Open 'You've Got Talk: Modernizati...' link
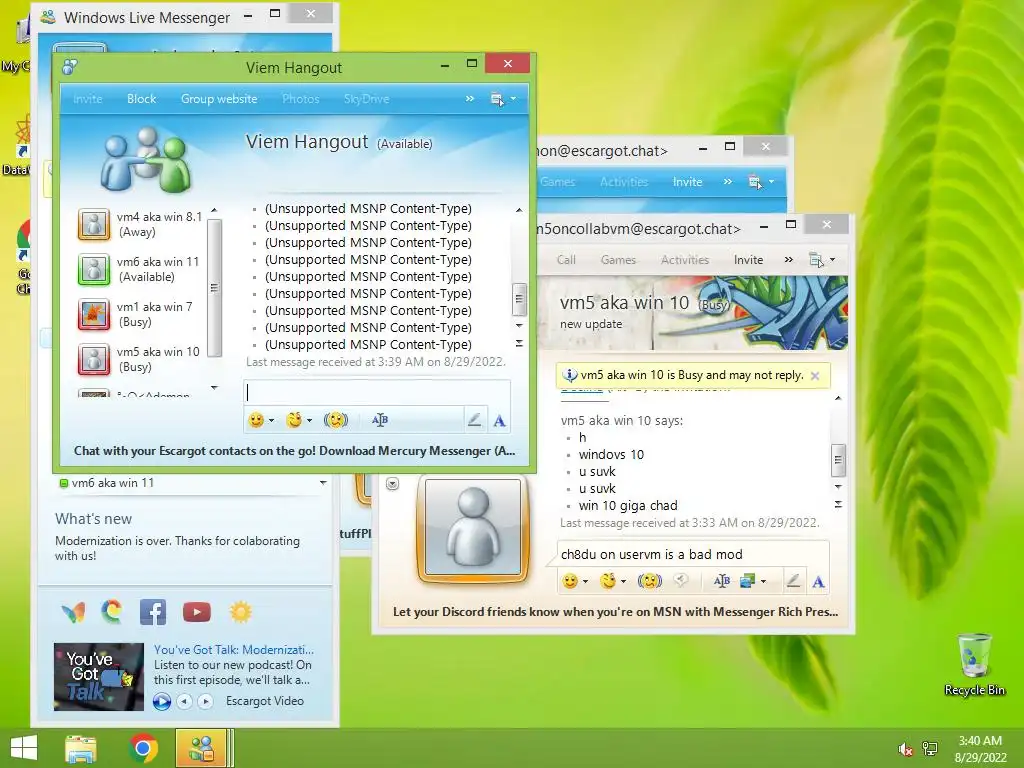This screenshot has height=768, width=1024. point(234,650)
